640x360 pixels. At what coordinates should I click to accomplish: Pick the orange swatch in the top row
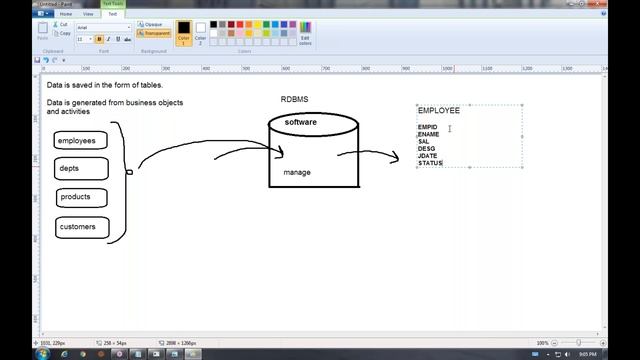249,24
